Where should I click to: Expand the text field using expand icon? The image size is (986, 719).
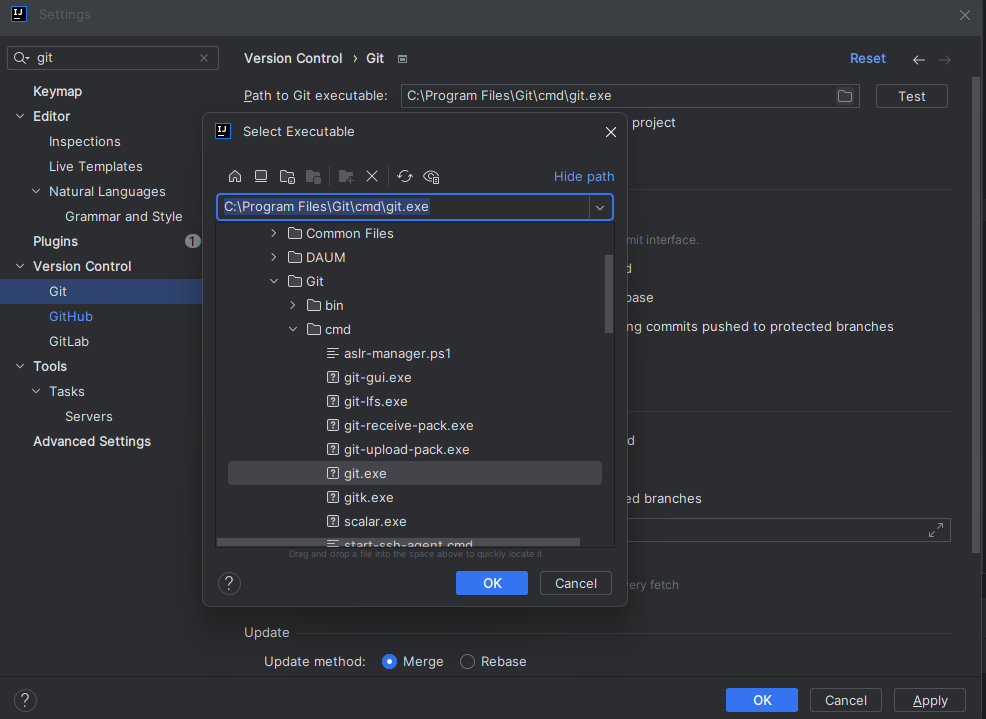pyautogui.click(x=936, y=530)
